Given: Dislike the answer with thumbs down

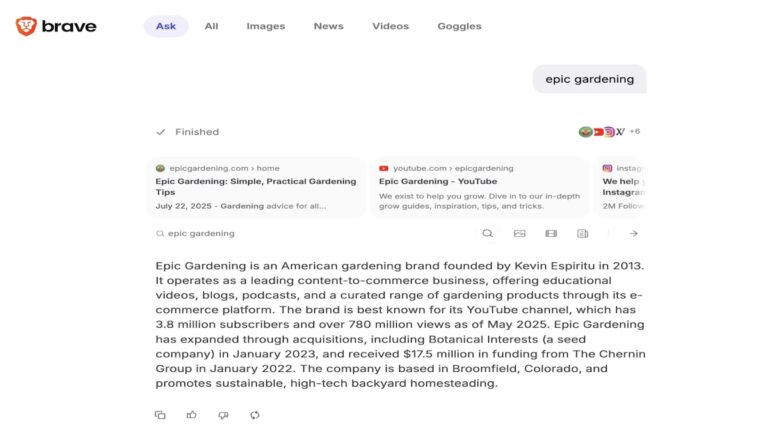Looking at the screenshot, I should click(223, 415).
